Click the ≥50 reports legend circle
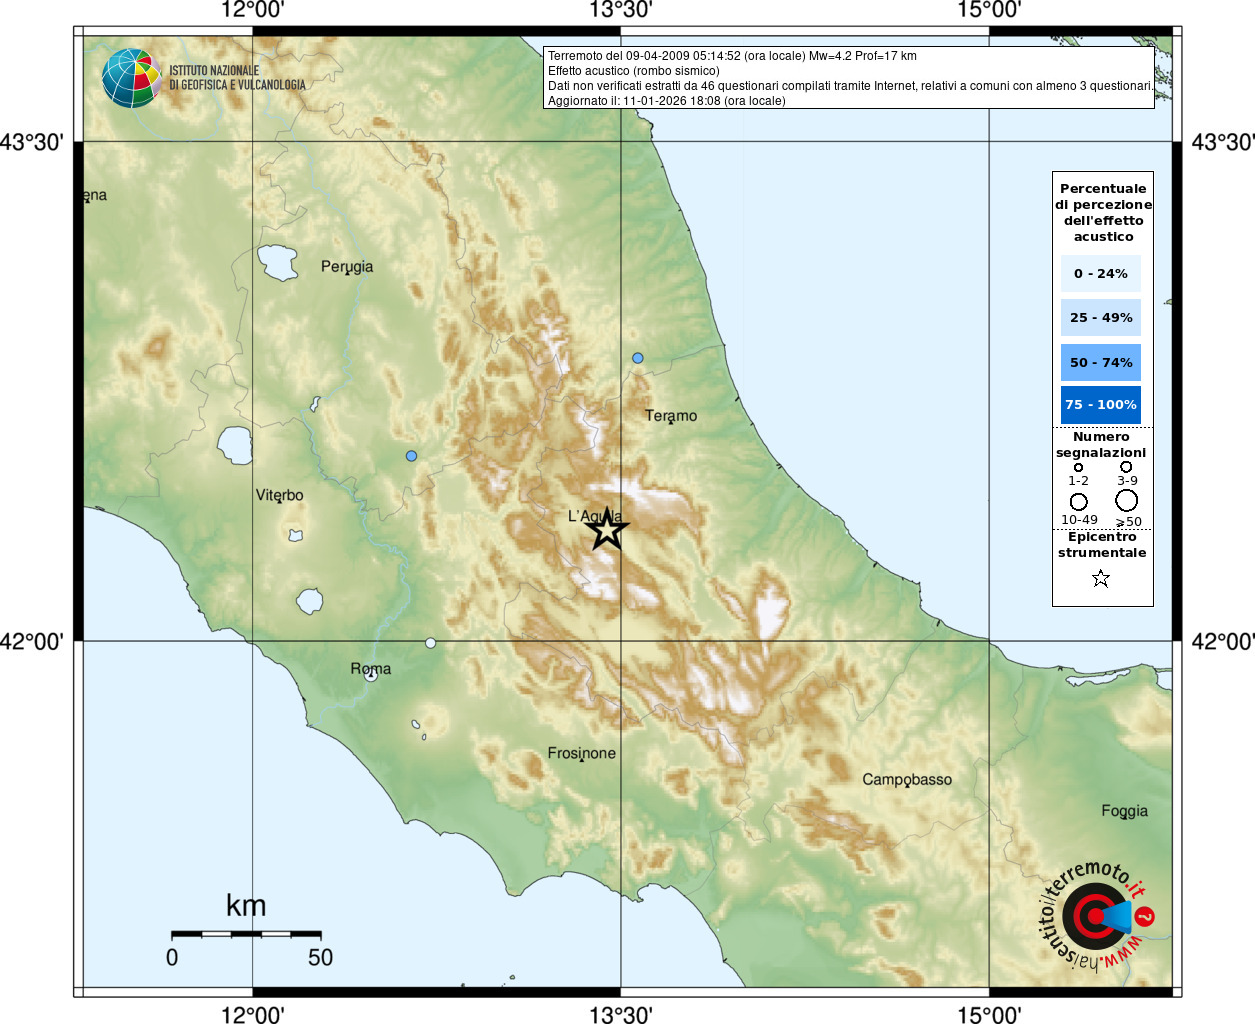The height and width of the screenshot is (1024, 1255). click(x=1127, y=500)
